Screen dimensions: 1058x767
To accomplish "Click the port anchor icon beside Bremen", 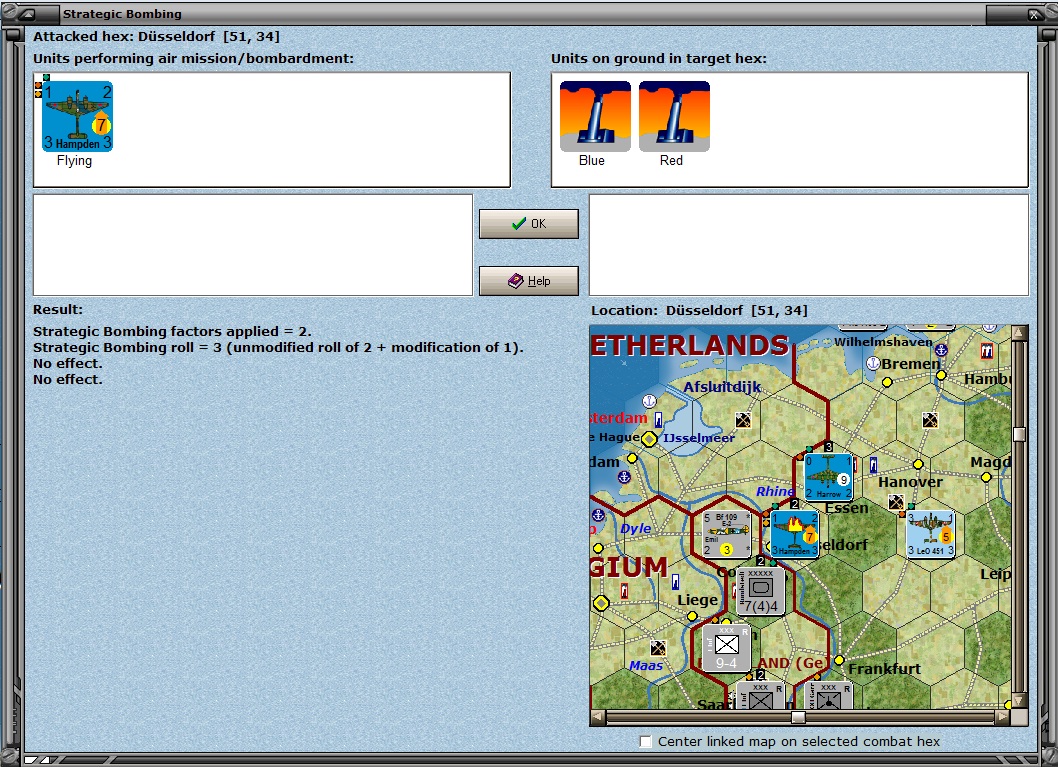I will click(x=872, y=364).
